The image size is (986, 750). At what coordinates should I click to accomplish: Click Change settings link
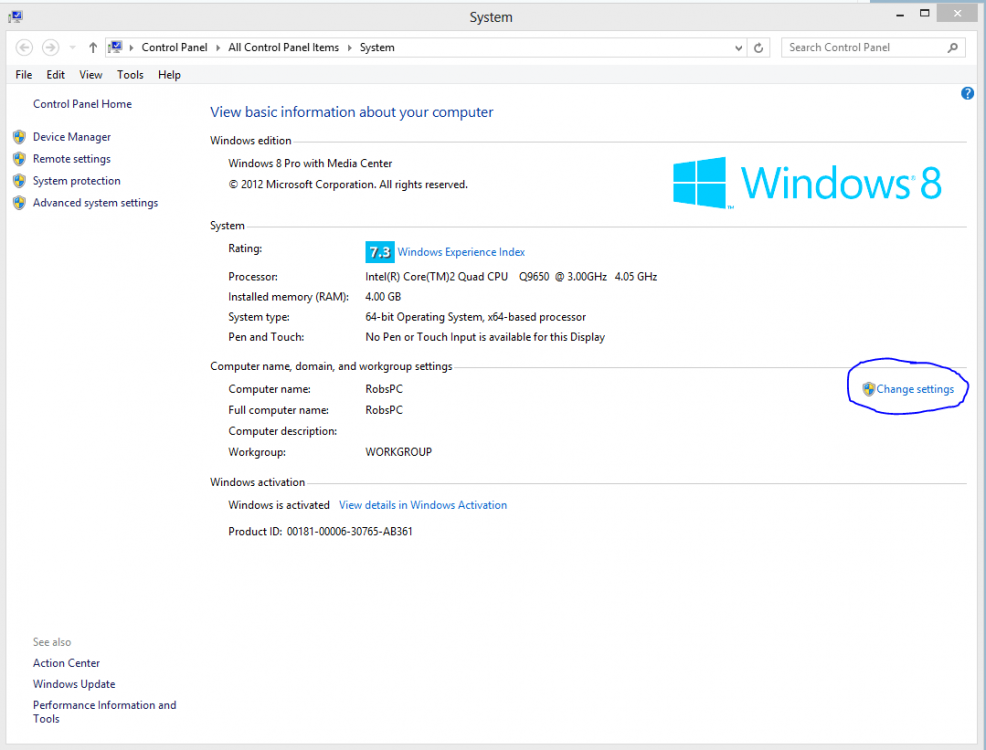click(x=915, y=389)
